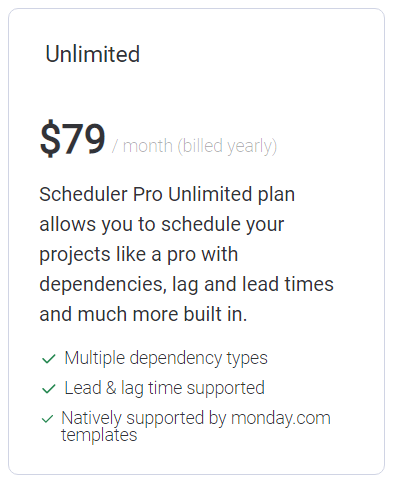
Task: Click the Scheduler Pro words in description
Action: 101,194
